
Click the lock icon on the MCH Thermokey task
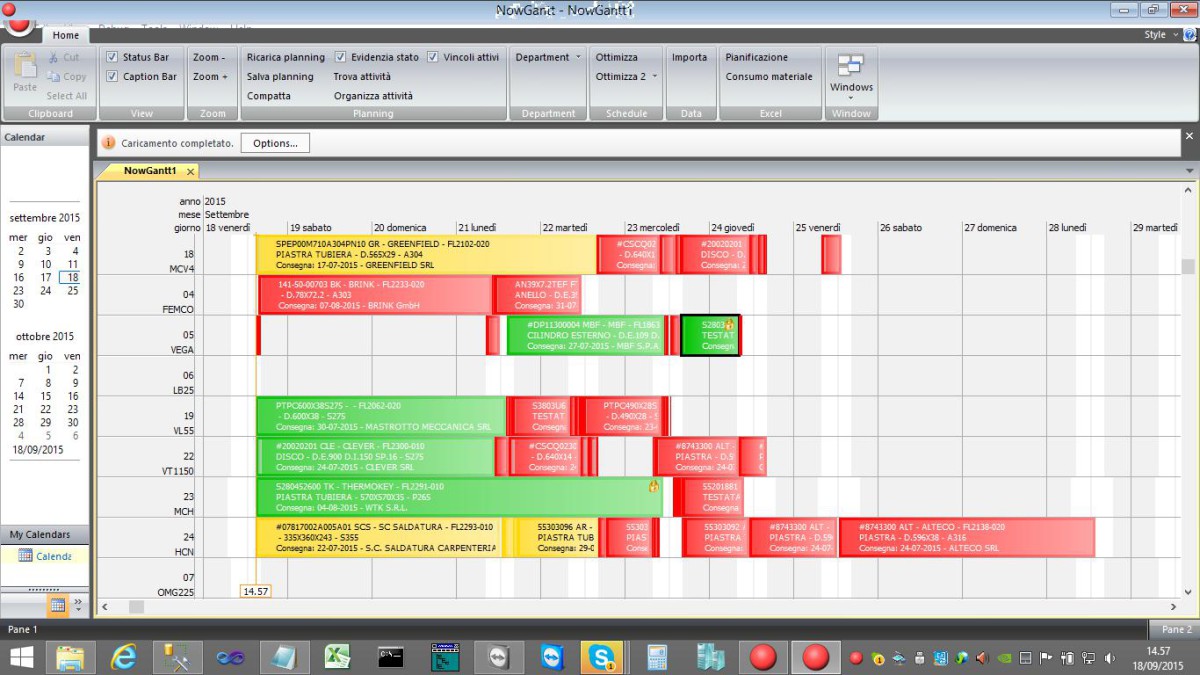[654, 486]
